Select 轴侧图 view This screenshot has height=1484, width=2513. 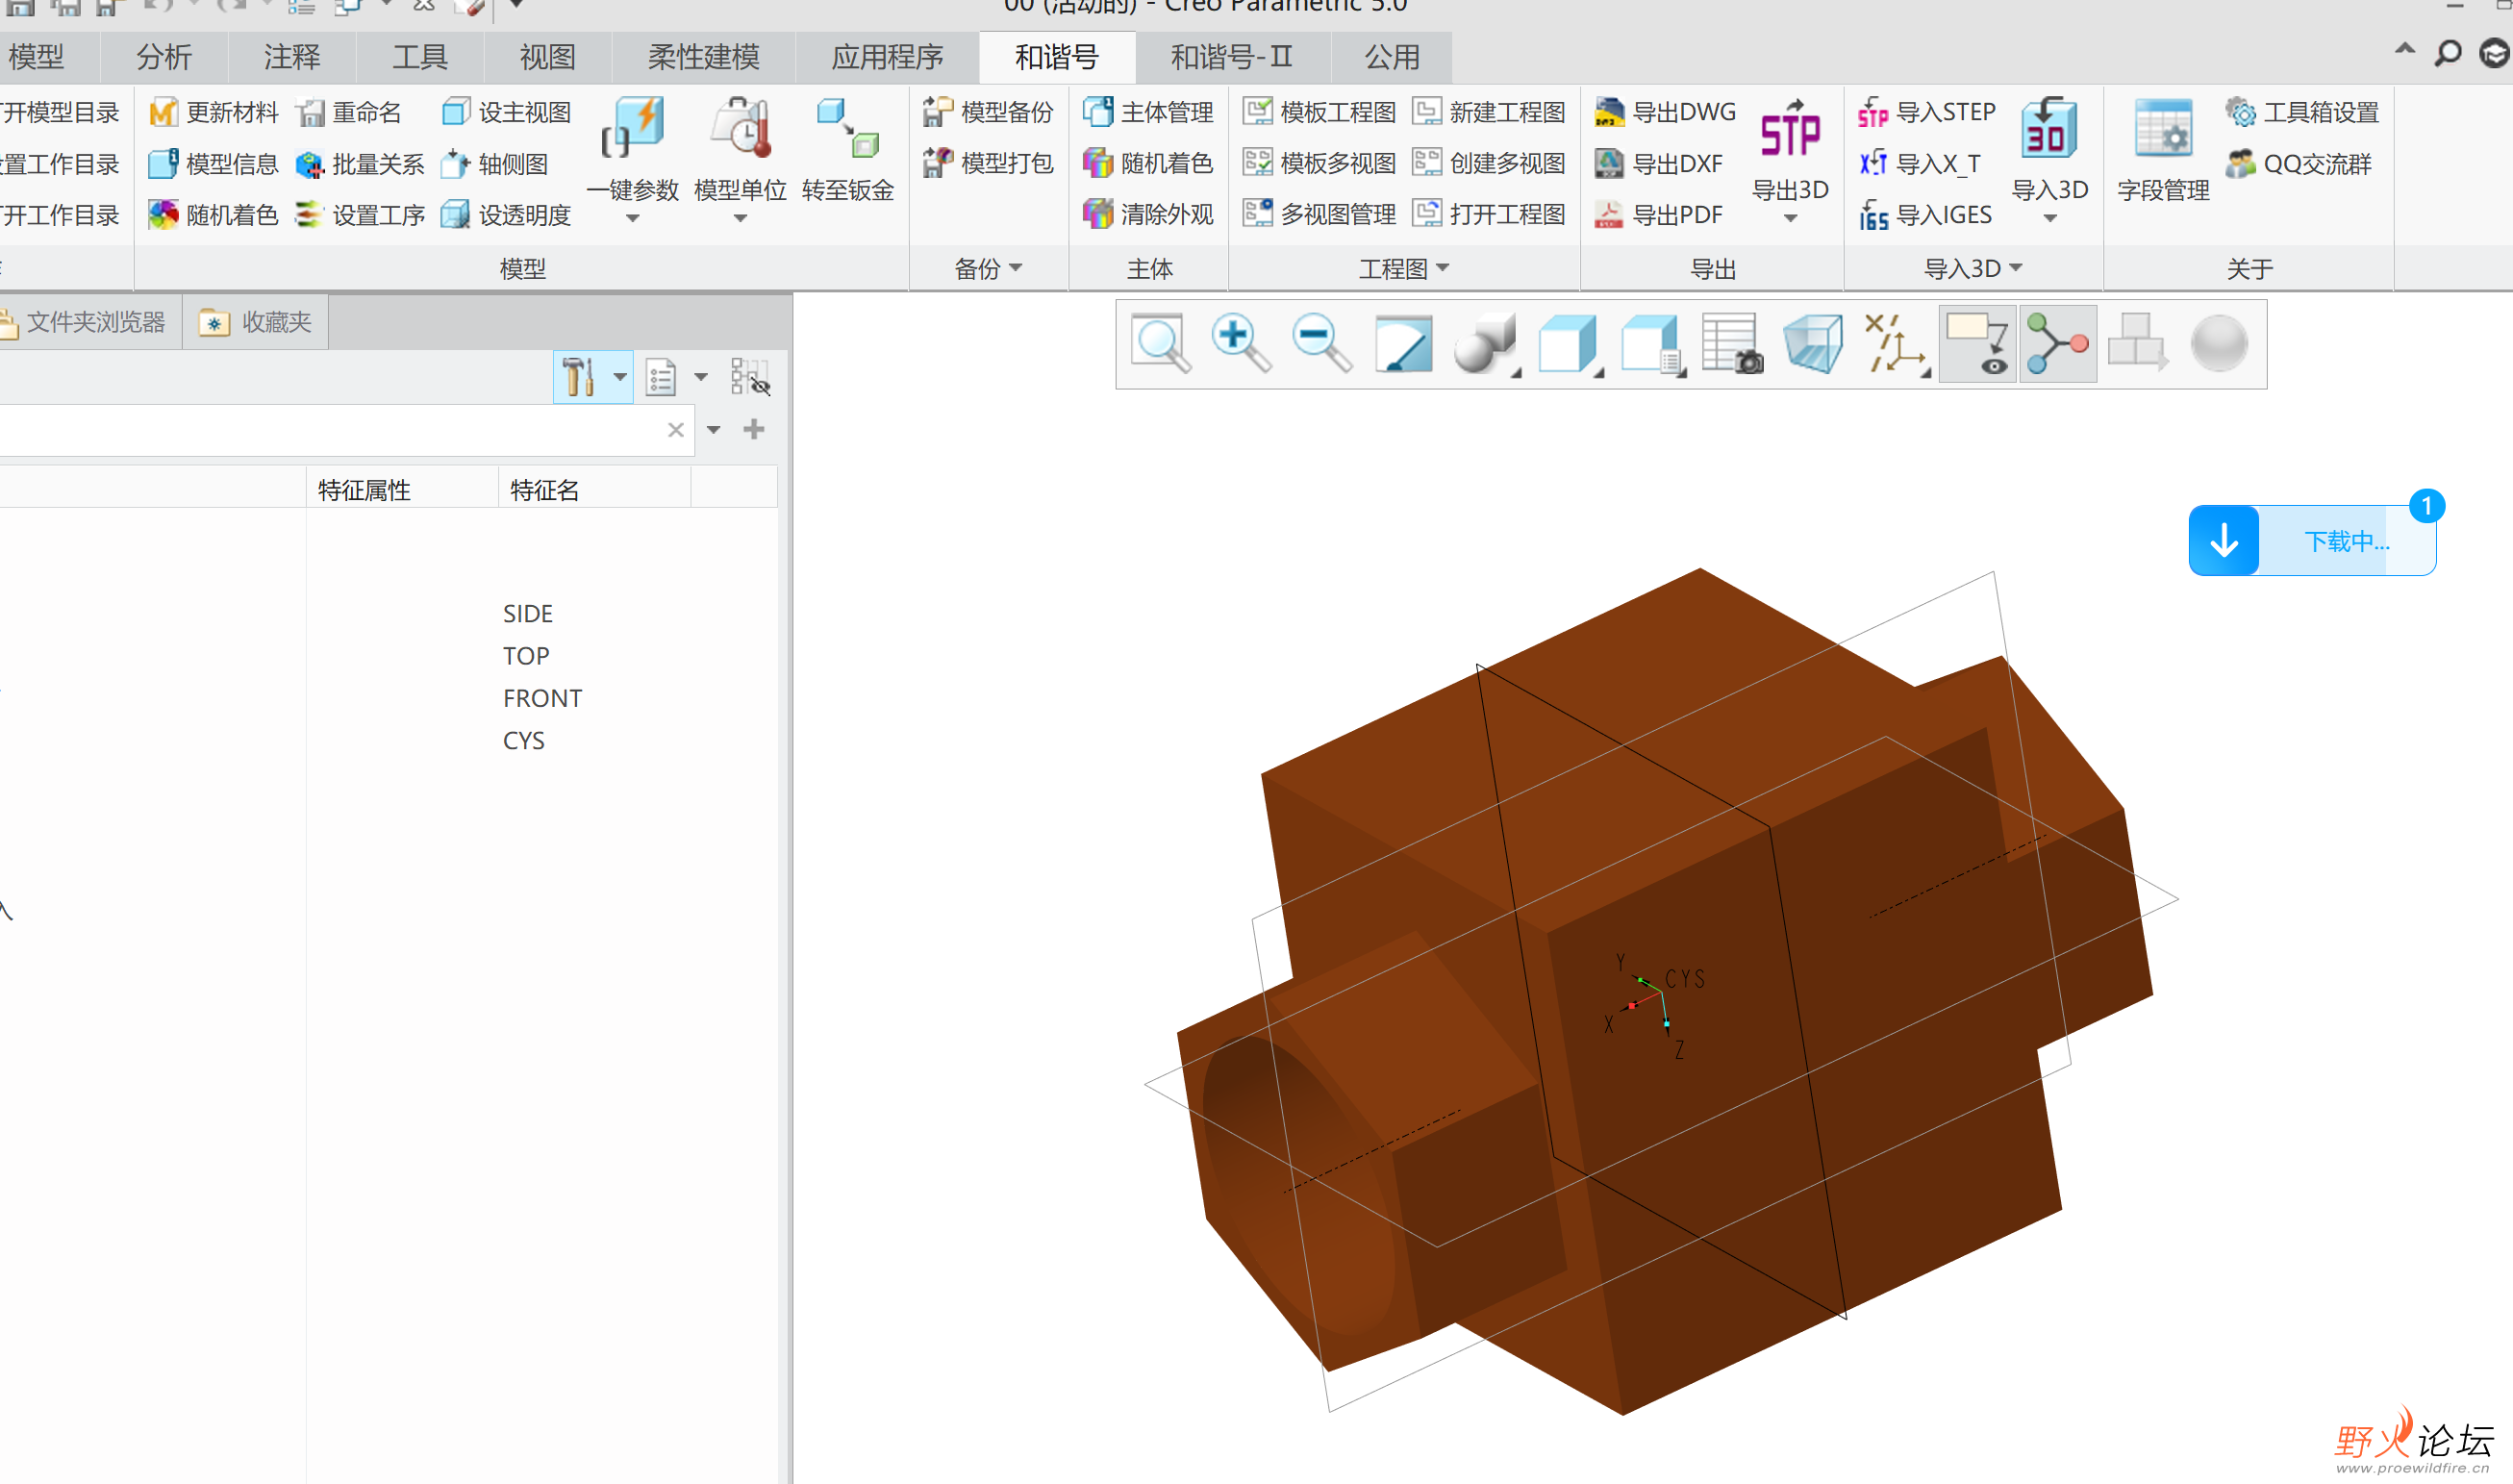[x=495, y=164]
